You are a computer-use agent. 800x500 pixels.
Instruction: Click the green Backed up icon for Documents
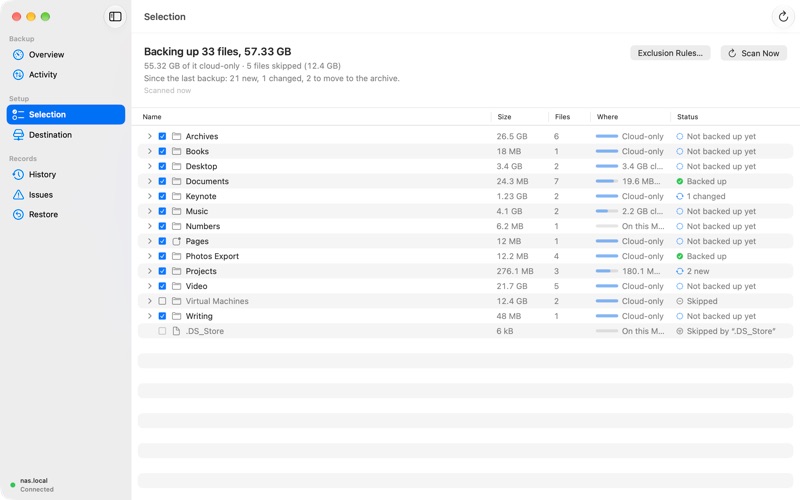tap(680, 181)
